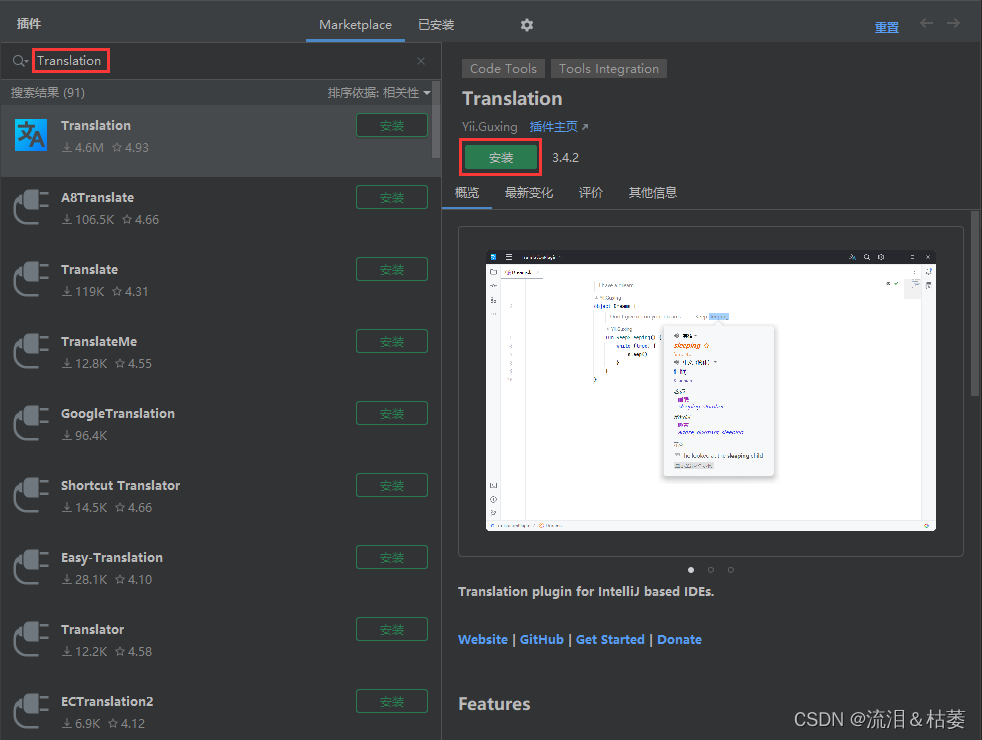Focus the Translation search input field
This screenshot has height=740, width=982.
click(222, 61)
